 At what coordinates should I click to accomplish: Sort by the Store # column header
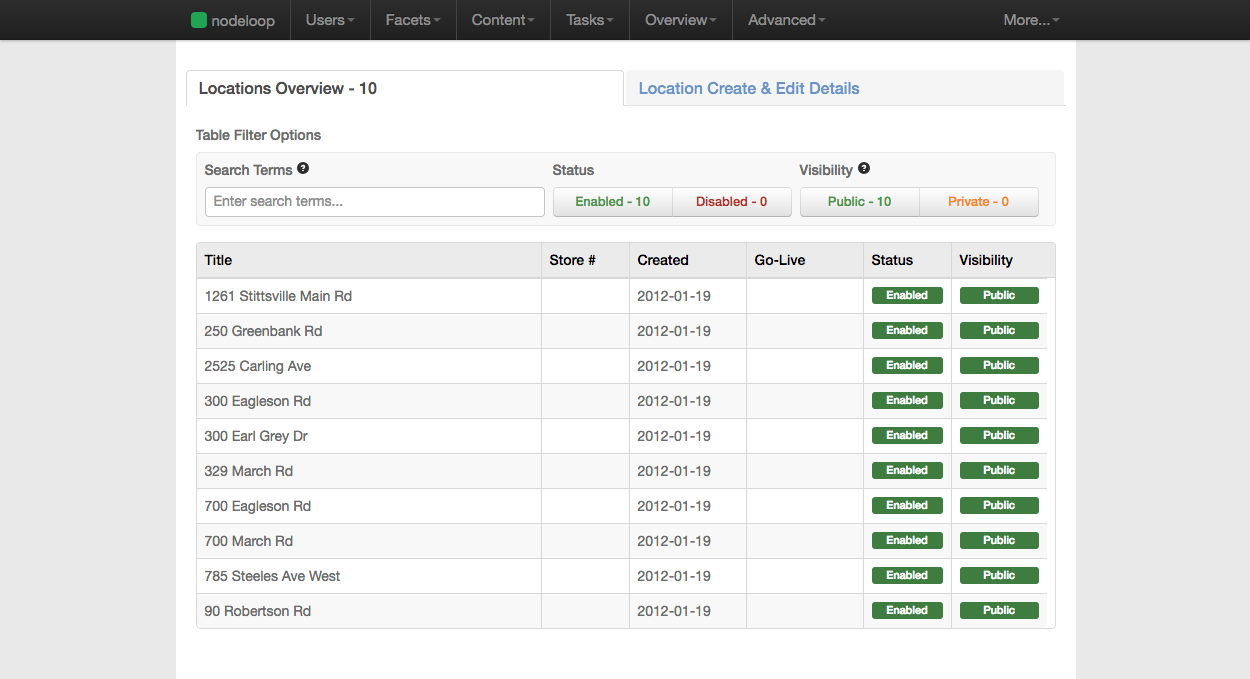coord(585,260)
